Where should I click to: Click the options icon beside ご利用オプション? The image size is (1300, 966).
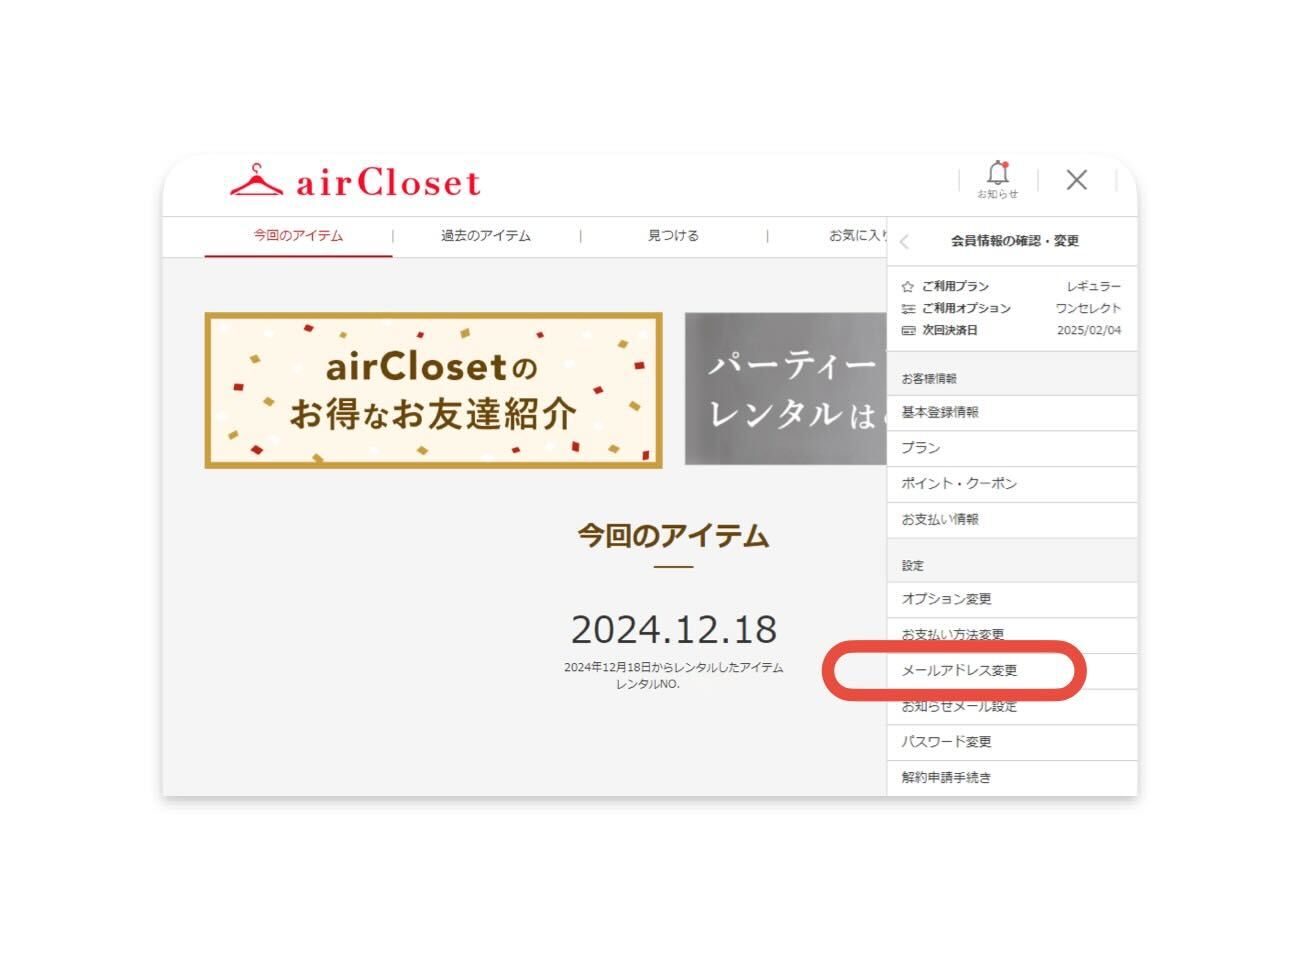(x=908, y=309)
